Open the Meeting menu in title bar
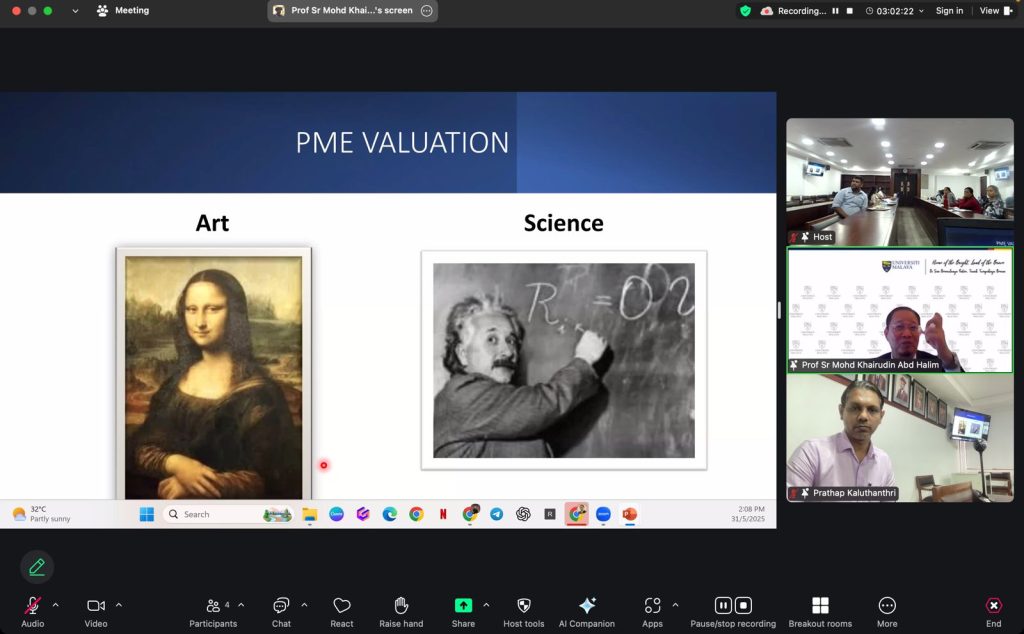The image size is (1024, 634). [123, 10]
